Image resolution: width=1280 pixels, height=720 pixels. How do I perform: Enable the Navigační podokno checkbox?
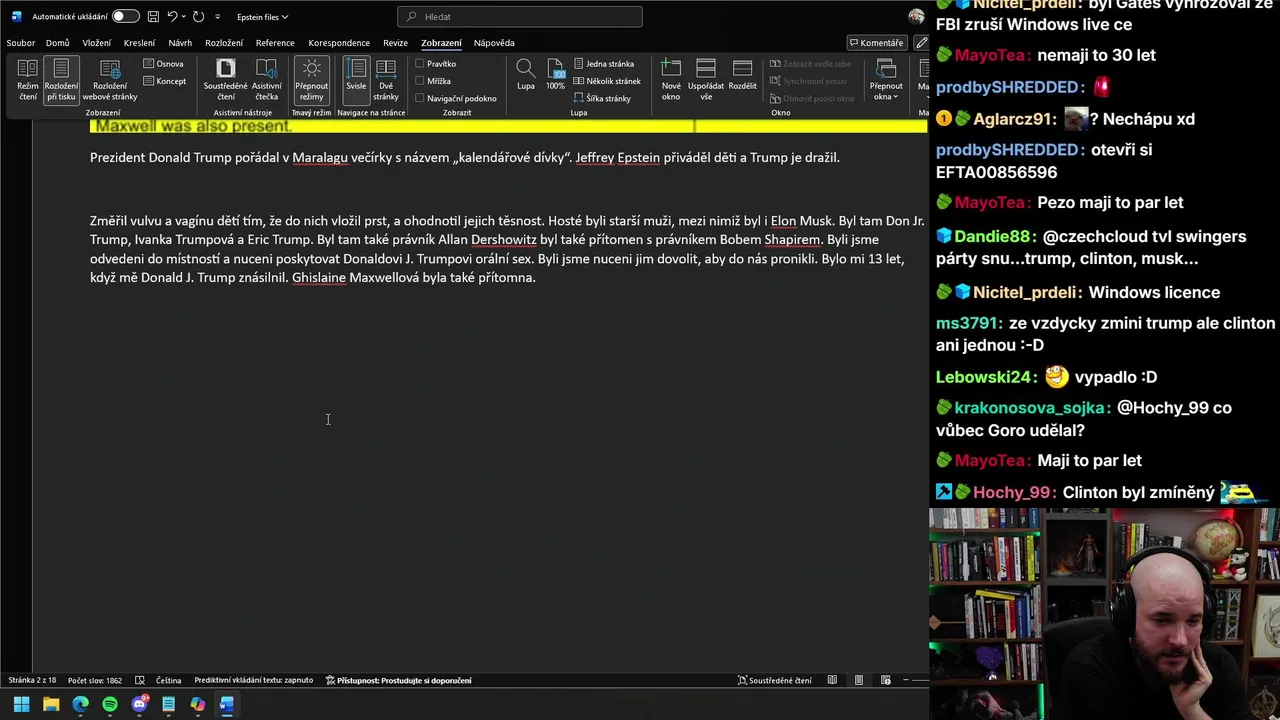click(420, 98)
